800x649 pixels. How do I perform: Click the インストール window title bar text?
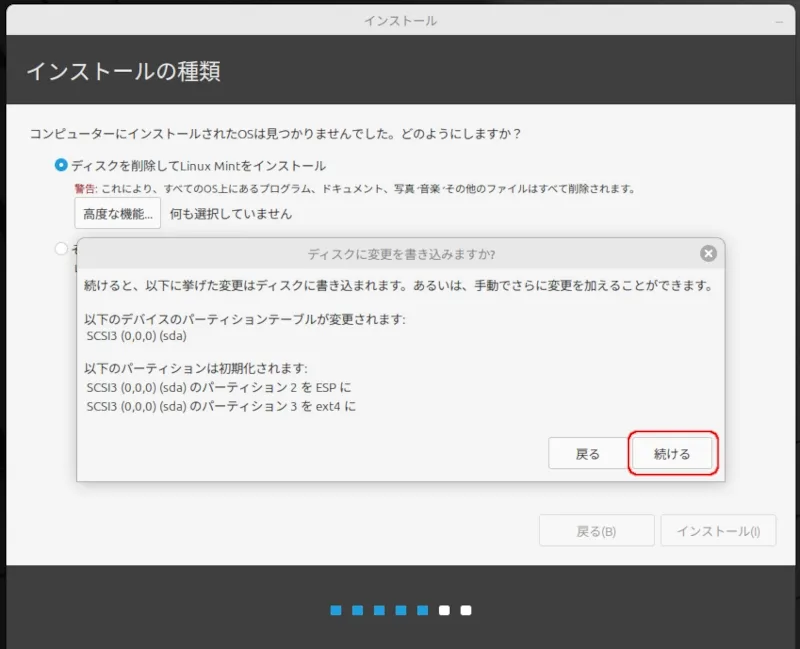point(400,21)
